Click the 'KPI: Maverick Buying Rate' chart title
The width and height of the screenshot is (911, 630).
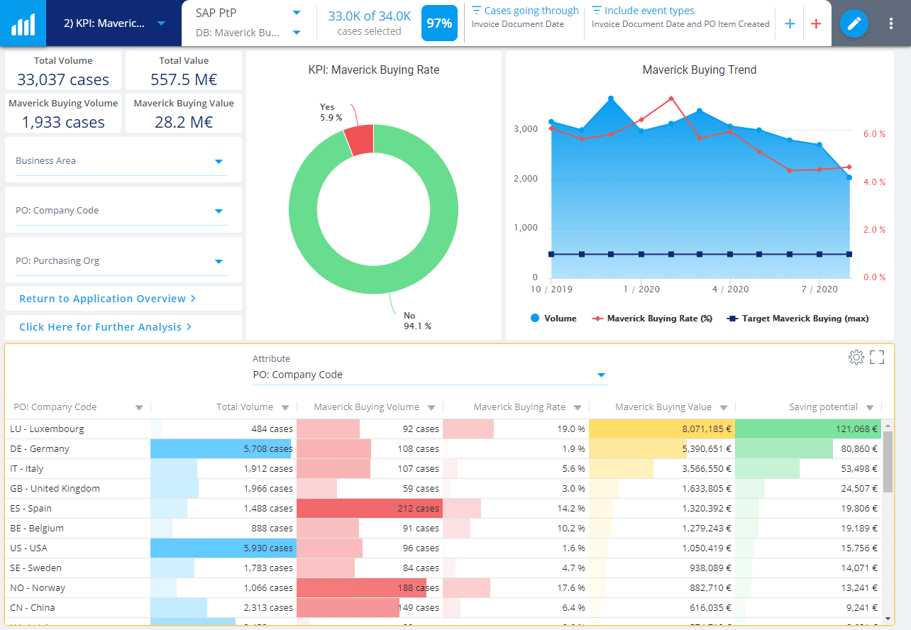374,70
